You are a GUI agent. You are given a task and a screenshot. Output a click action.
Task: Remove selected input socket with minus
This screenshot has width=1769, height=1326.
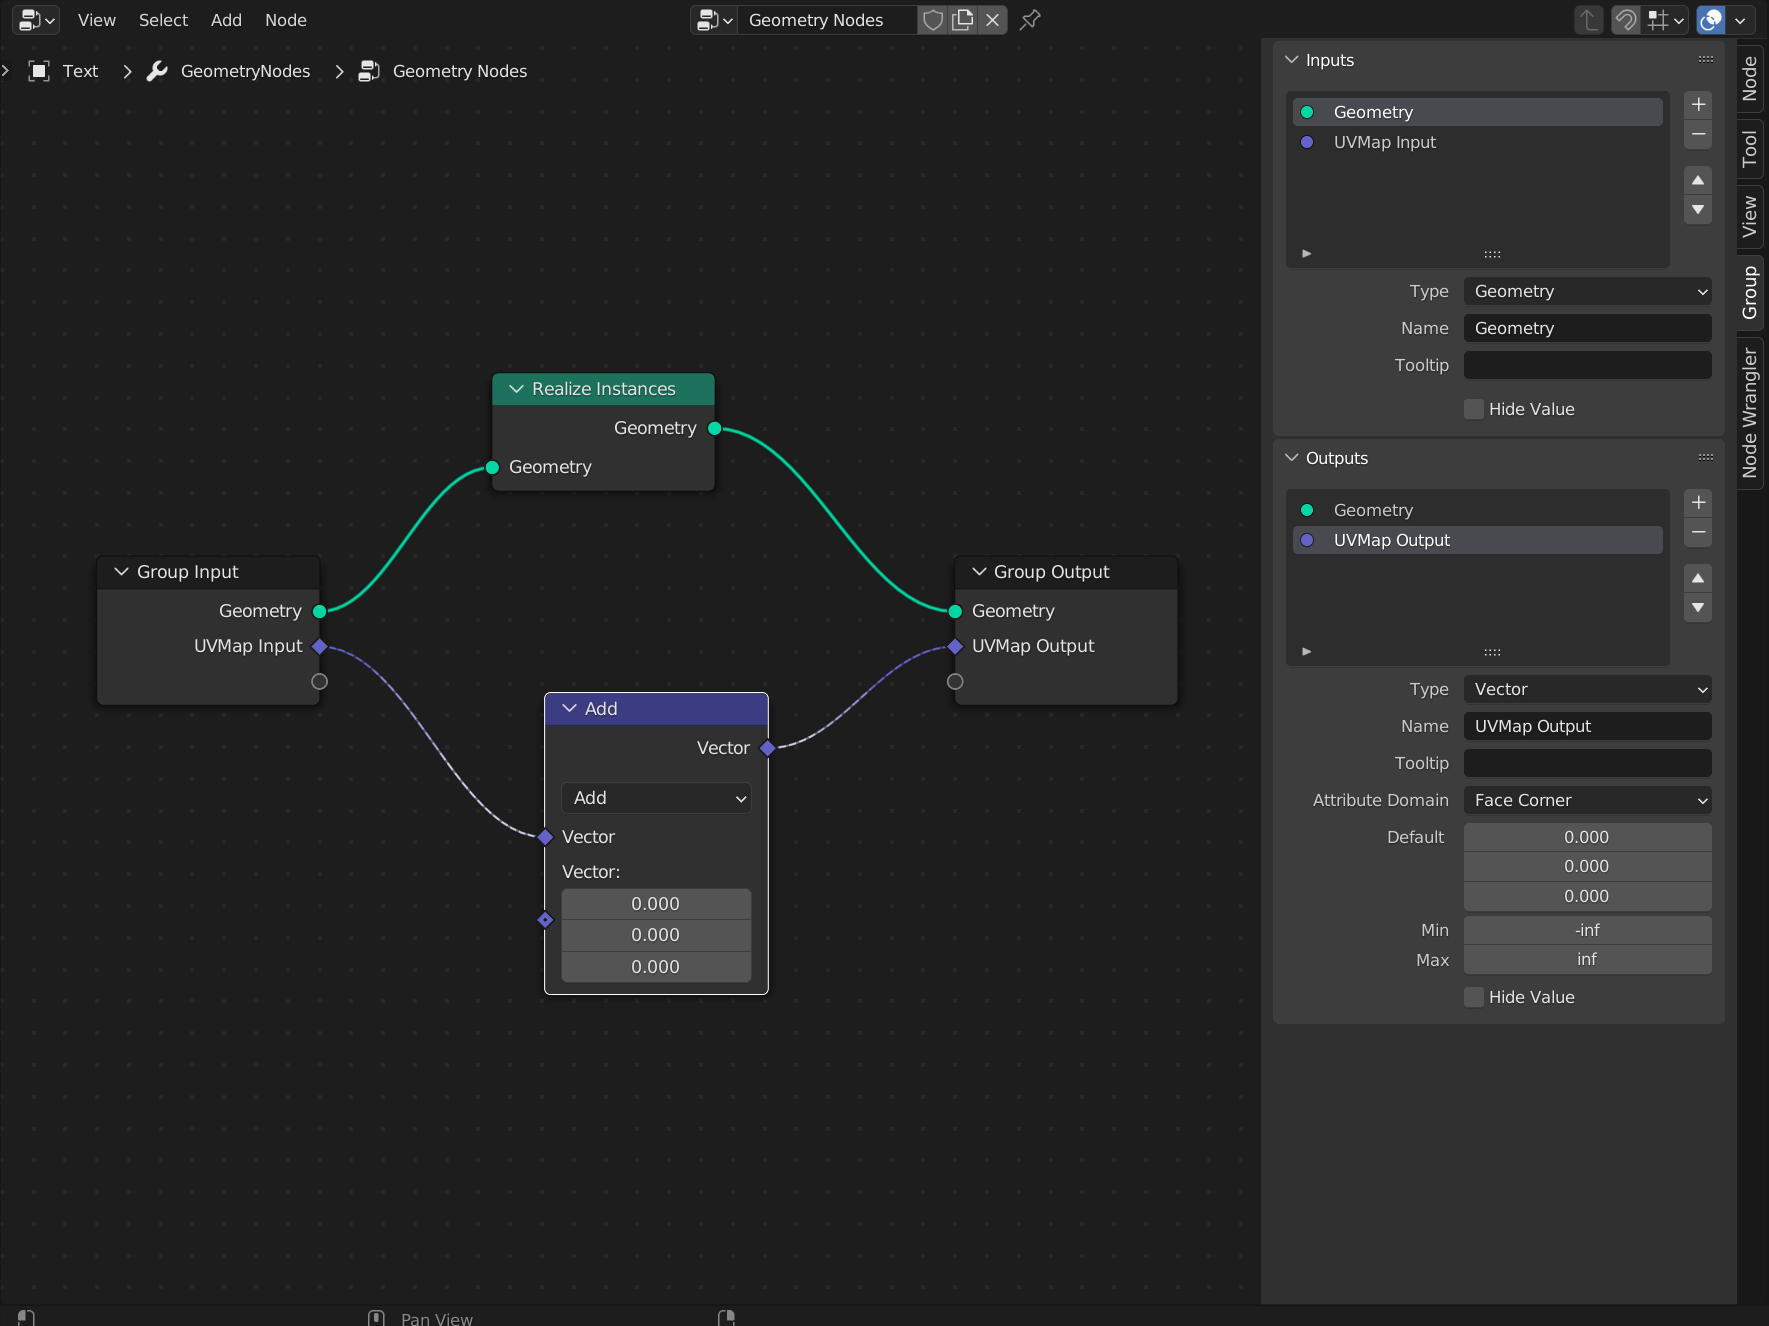pyautogui.click(x=1698, y=134)
